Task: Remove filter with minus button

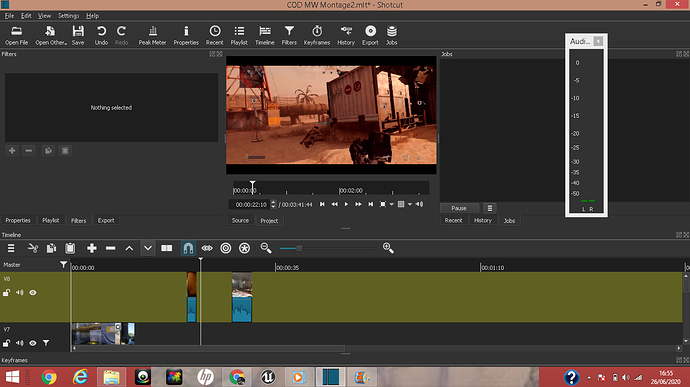Action: [x=29, y=151]
